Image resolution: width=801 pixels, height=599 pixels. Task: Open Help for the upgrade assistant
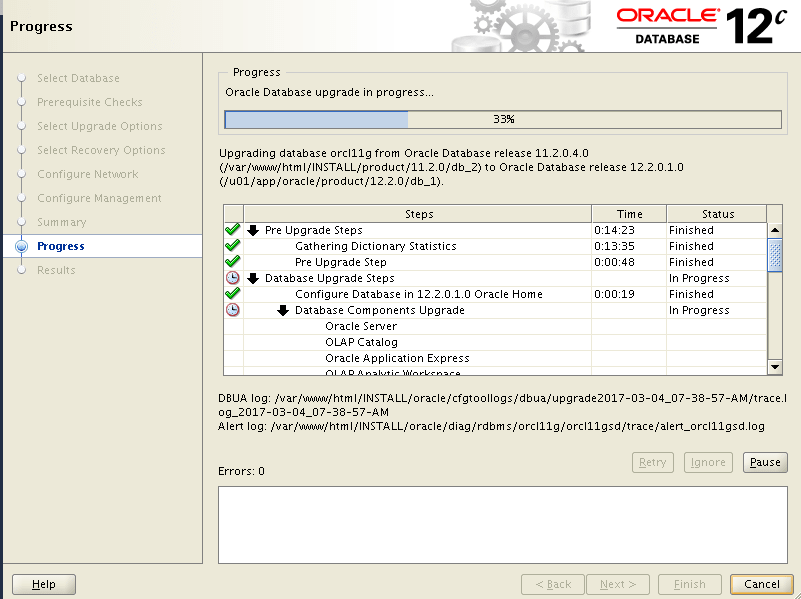(x=44, y=584)
